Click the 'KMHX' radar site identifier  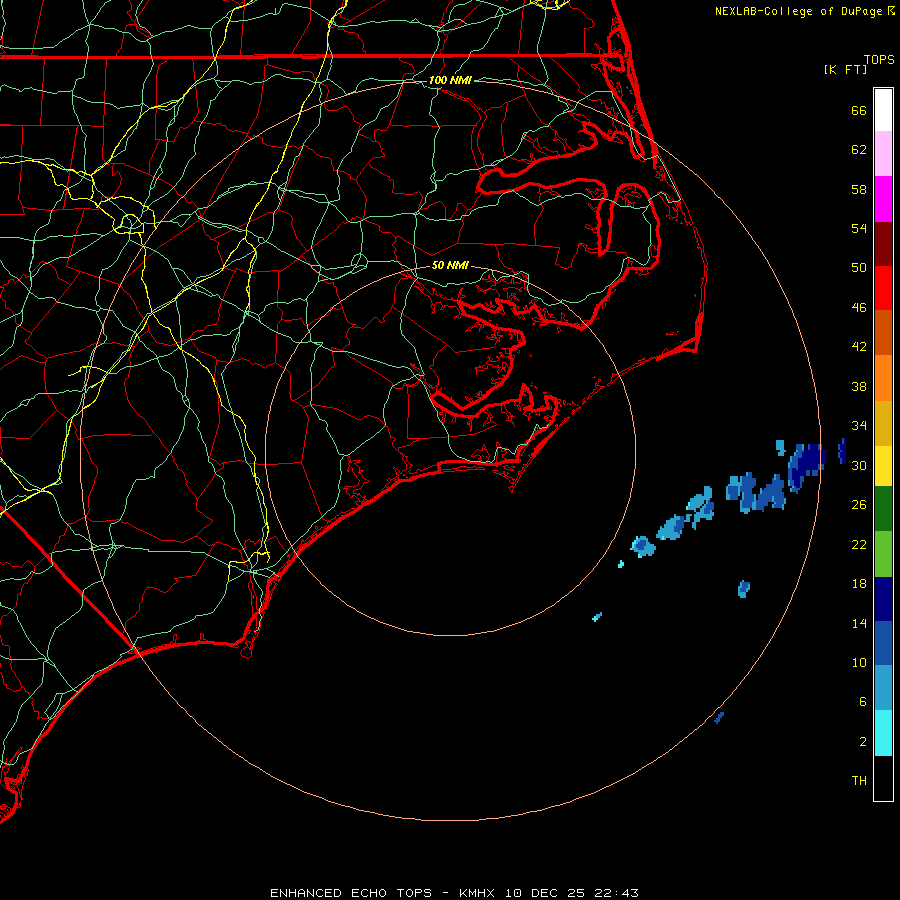[x=478, y=893]
